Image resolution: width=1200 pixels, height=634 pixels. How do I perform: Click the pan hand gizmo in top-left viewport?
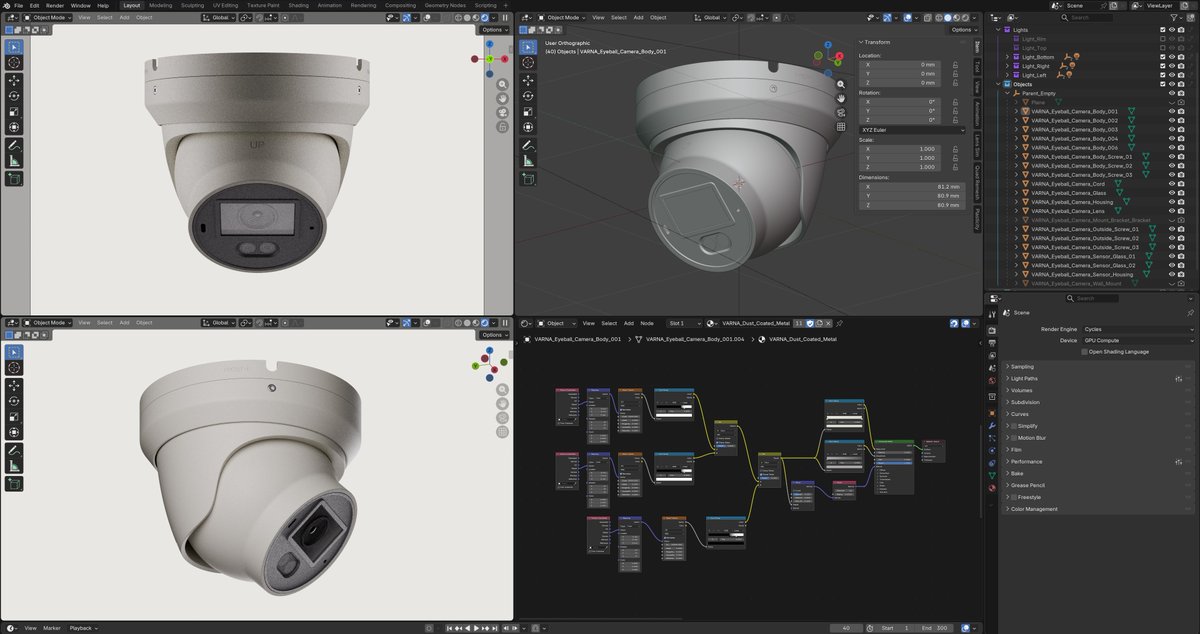coord(502,99)
